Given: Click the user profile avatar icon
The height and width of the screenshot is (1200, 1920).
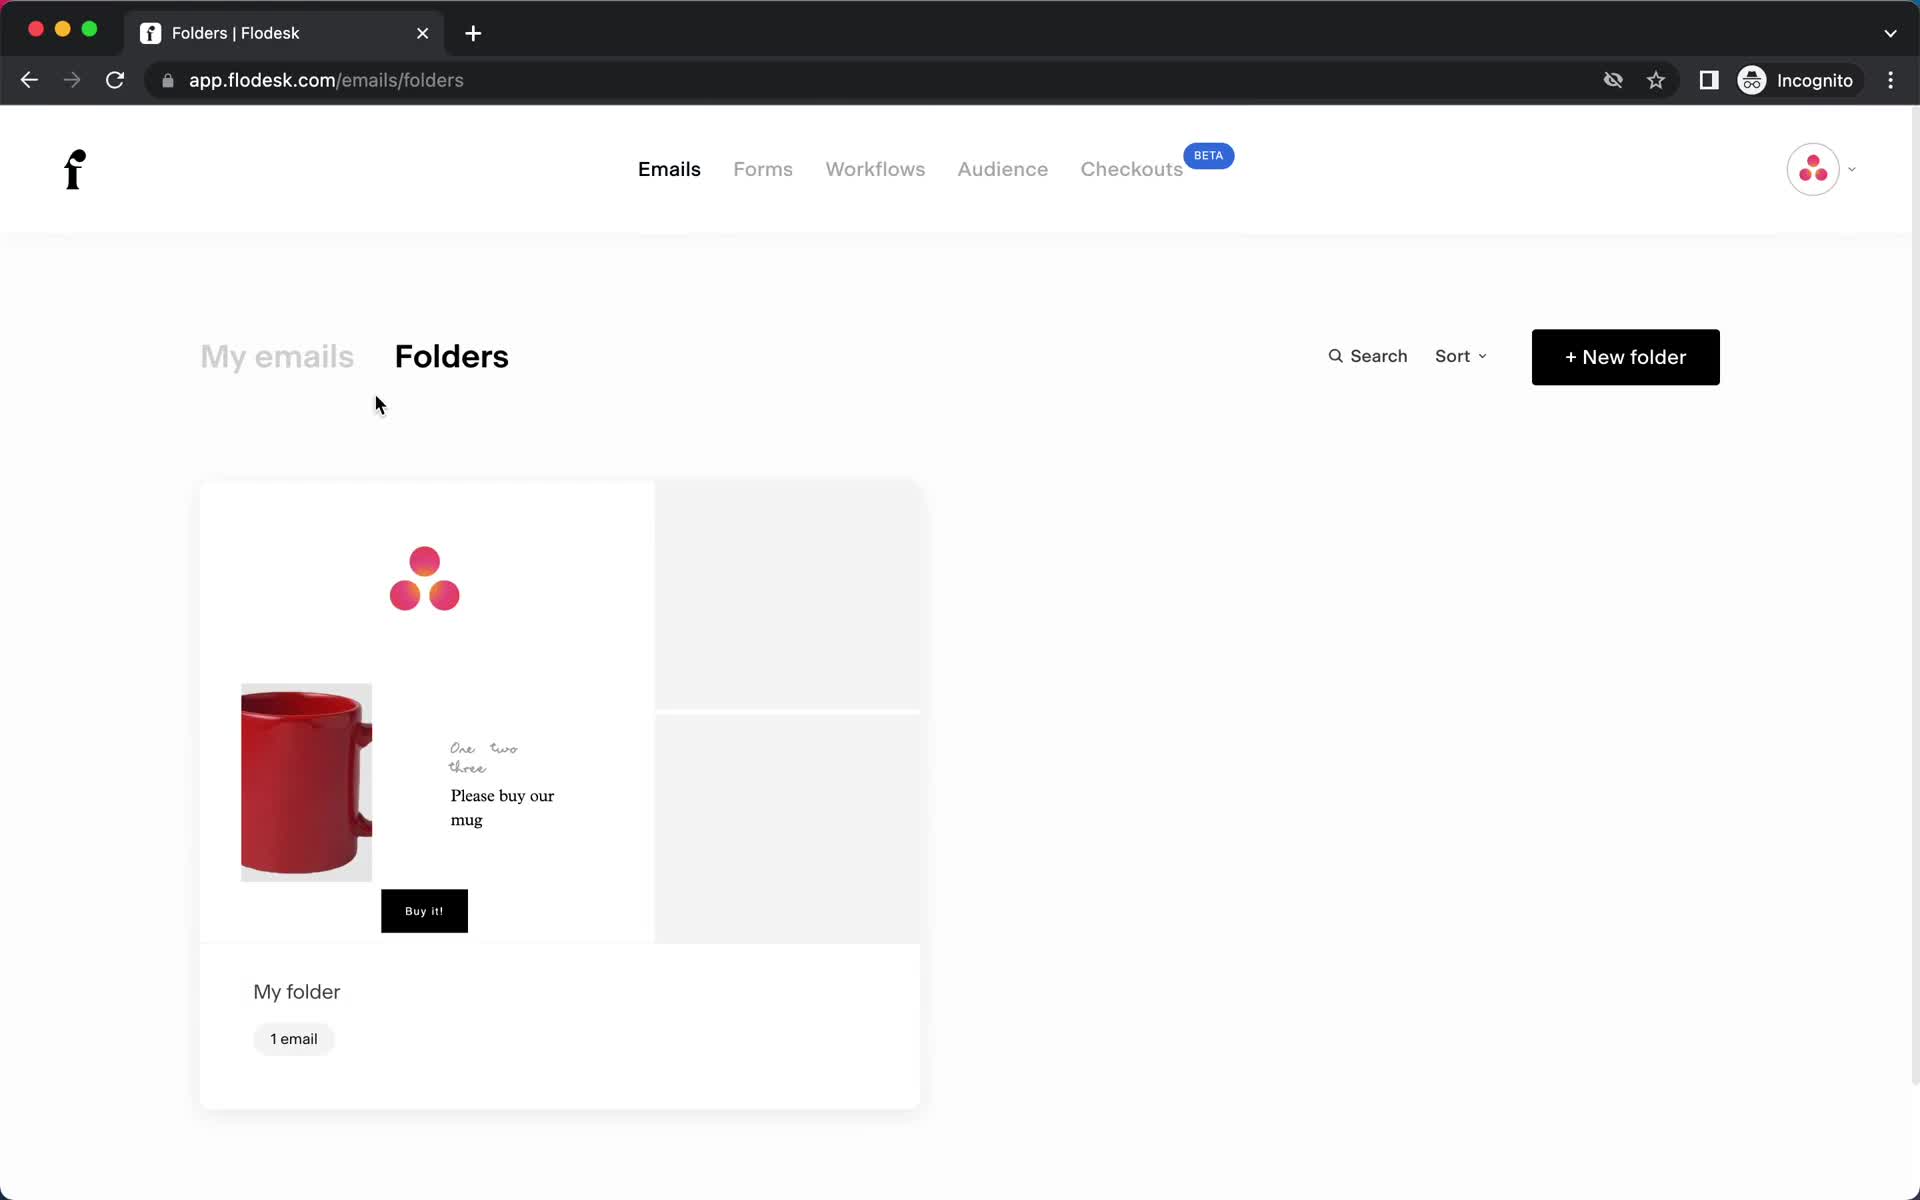Looking at the screenshot, I should pyautogui.click(x=1814, y=169).
